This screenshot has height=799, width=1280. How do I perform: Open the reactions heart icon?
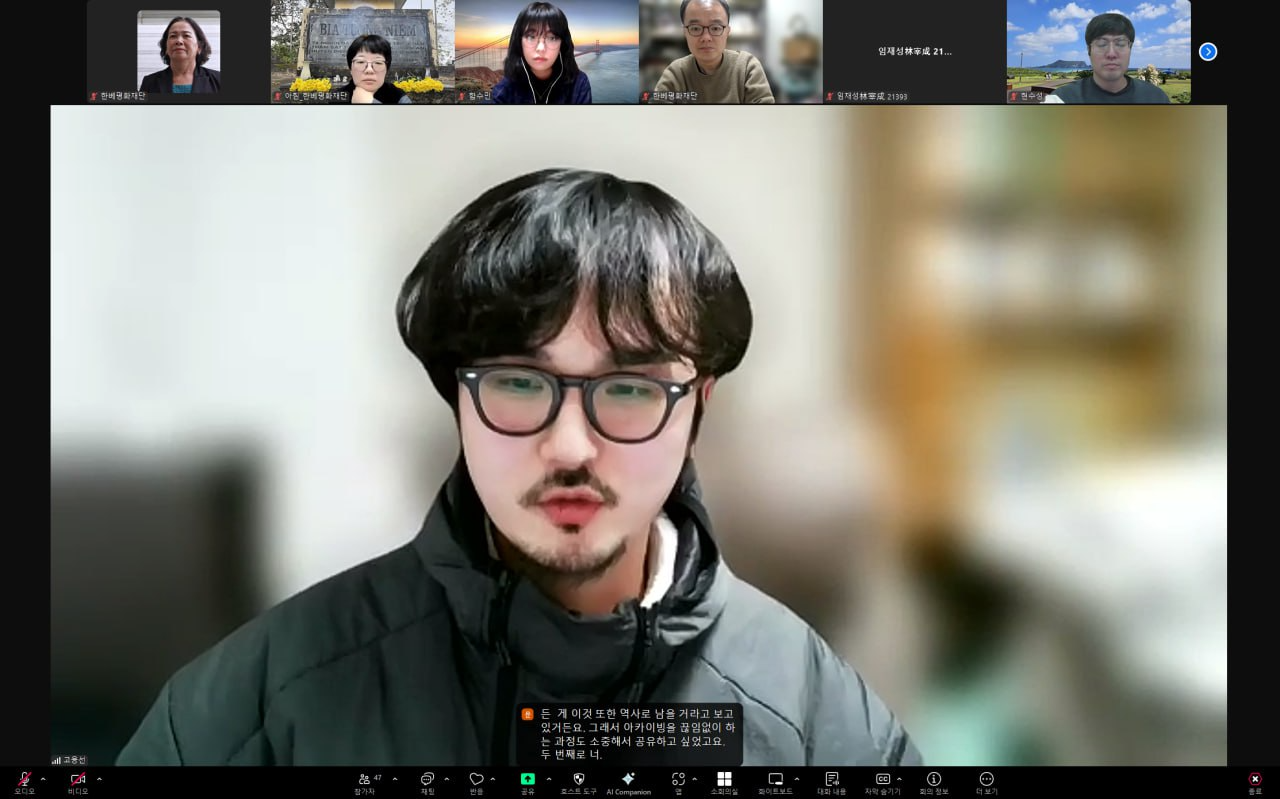(x=476, y=783)
